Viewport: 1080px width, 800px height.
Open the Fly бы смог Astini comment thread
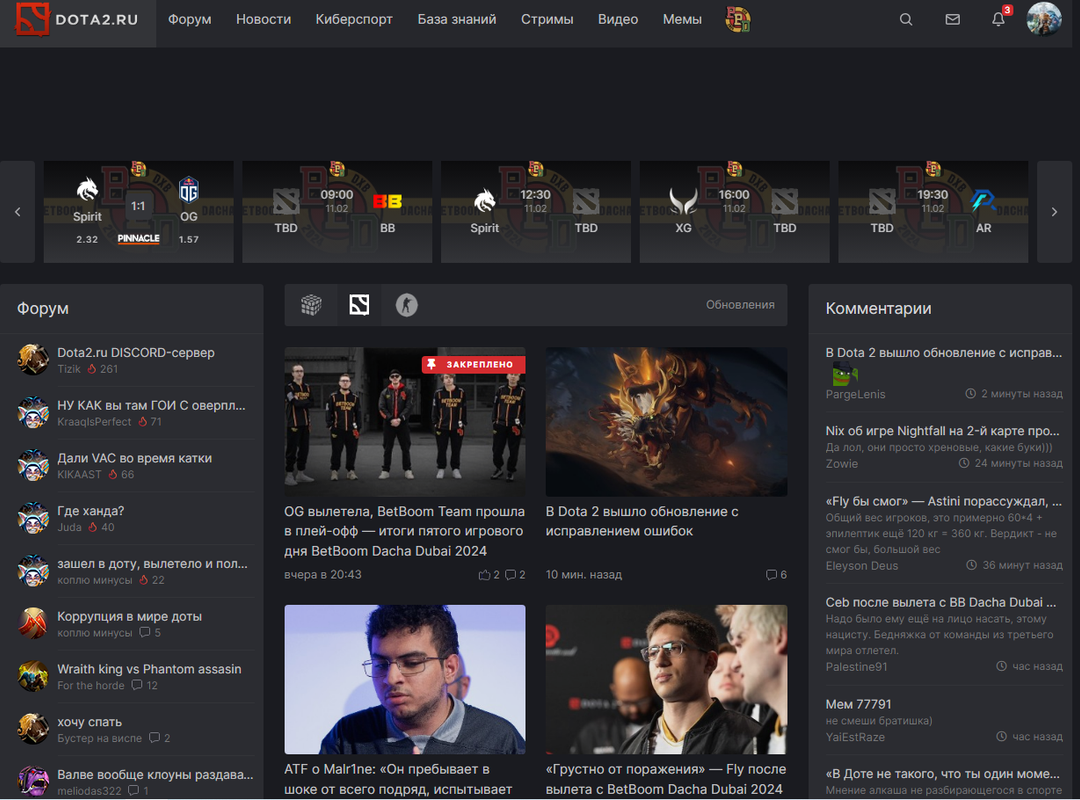944,501
